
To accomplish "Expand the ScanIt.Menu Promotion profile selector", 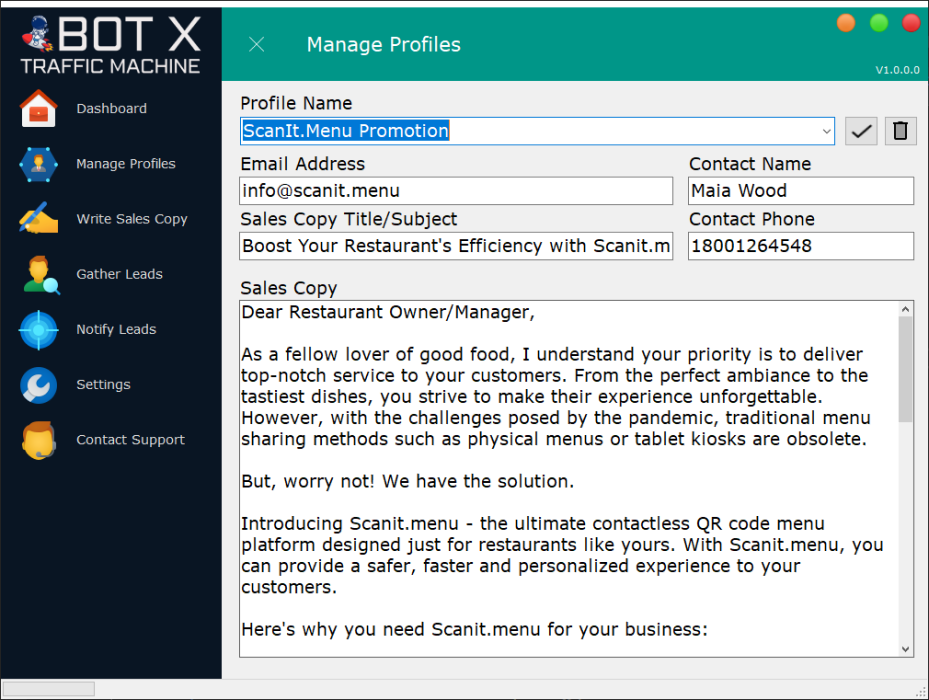I will pos(826,130).
